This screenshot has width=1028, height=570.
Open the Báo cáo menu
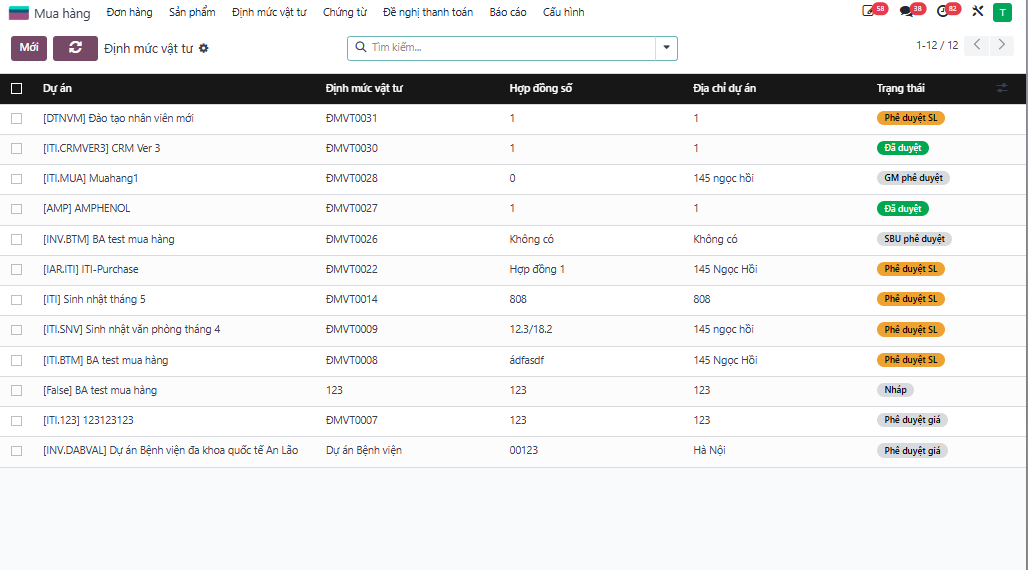tap(508, 12)
